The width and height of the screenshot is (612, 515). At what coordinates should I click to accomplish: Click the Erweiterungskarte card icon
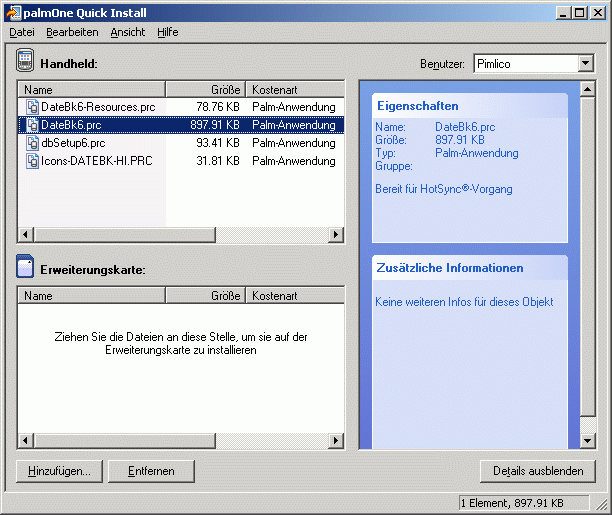point(25,266)
